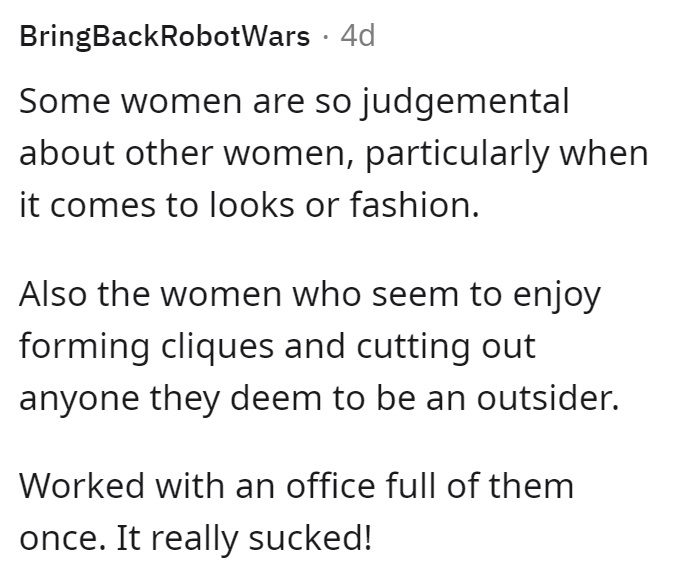Click the dot separator beside the username

tap(325, 37)
